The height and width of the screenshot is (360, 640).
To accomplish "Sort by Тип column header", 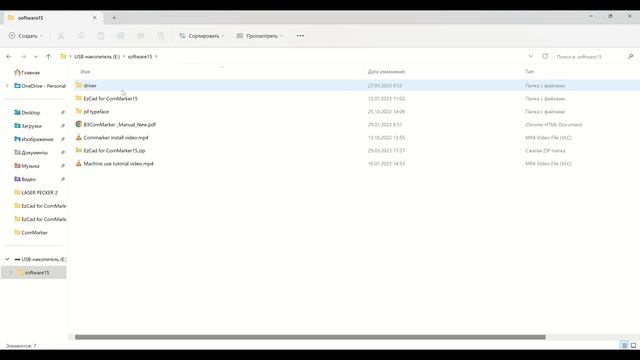I will [x=529, y=71].
